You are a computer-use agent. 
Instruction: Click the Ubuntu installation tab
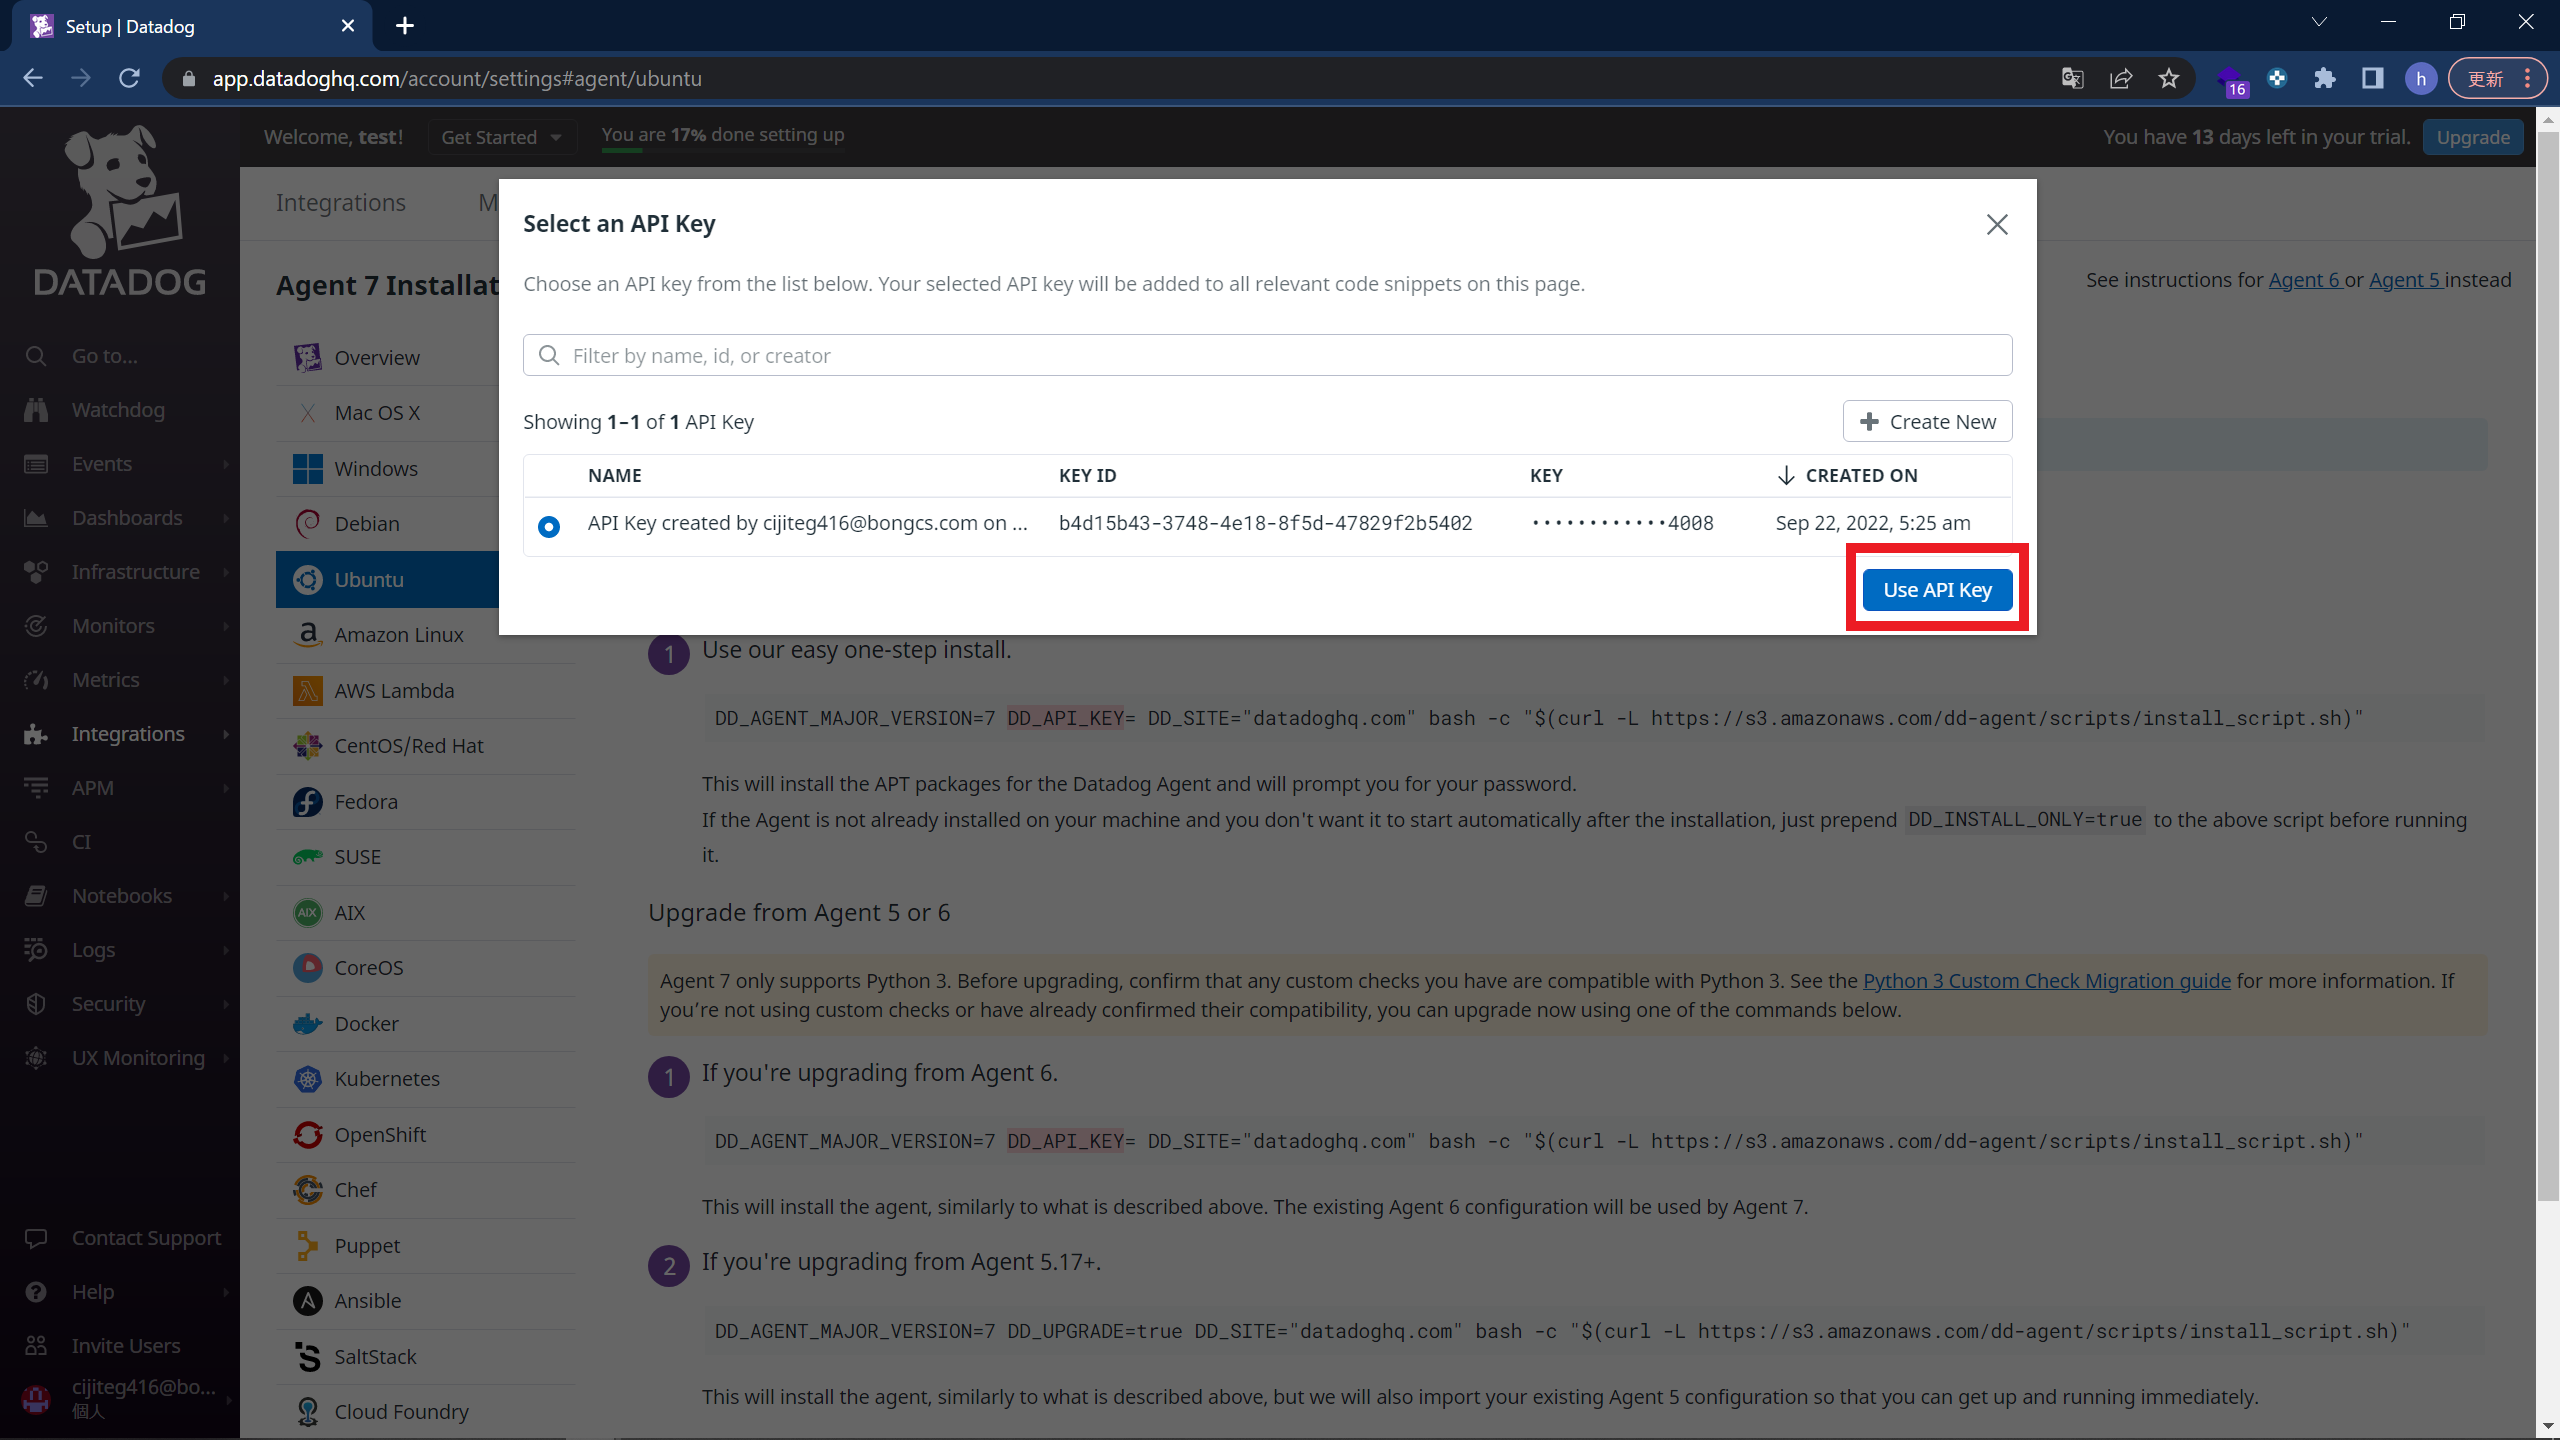point(371,577)
